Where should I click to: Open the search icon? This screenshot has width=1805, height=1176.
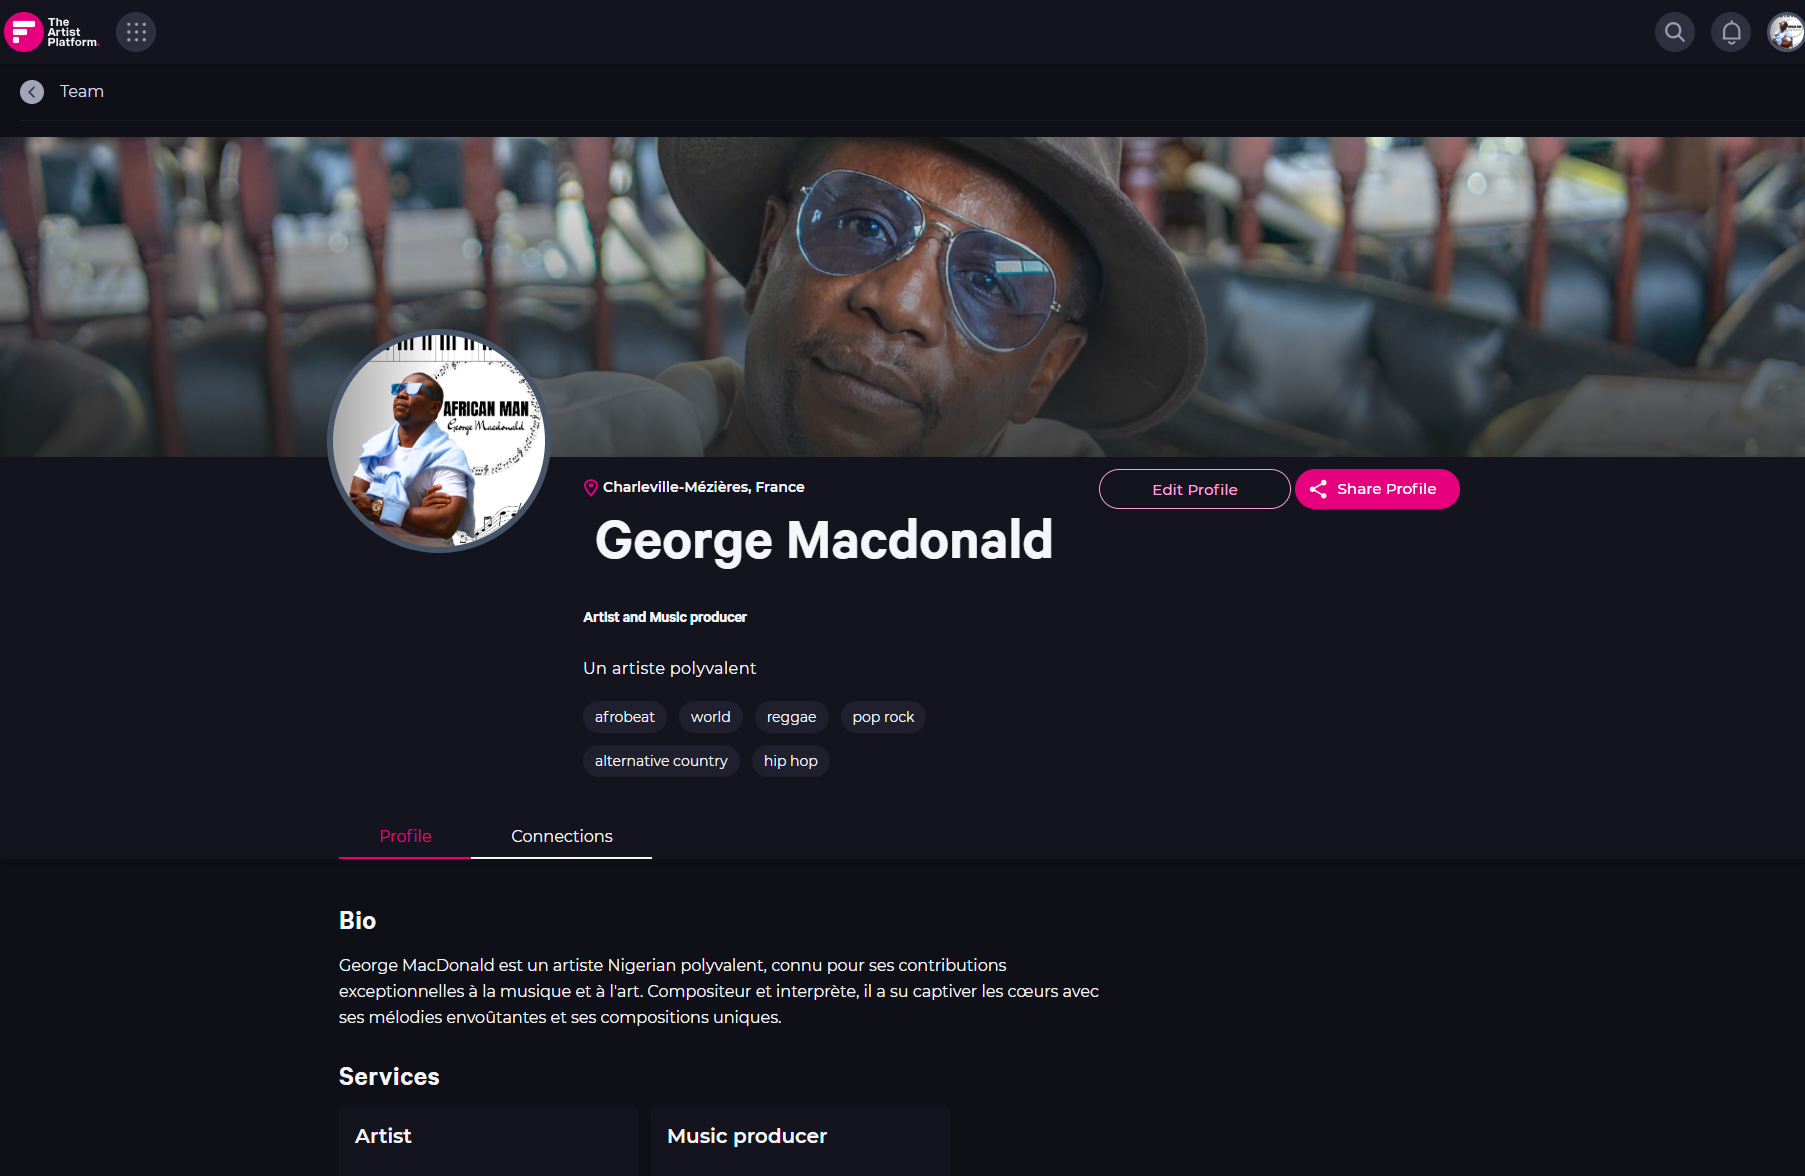[x=1675, y=32]
